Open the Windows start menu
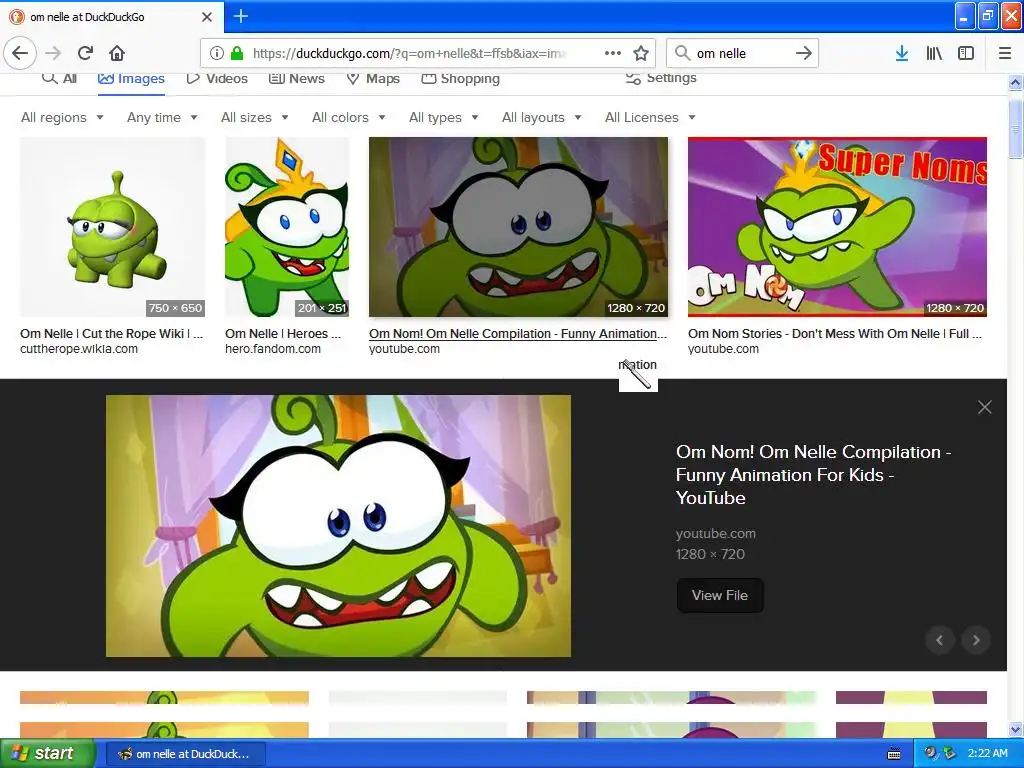The height and width of the screenshot is (768, 1024). (x=48, y=754)
